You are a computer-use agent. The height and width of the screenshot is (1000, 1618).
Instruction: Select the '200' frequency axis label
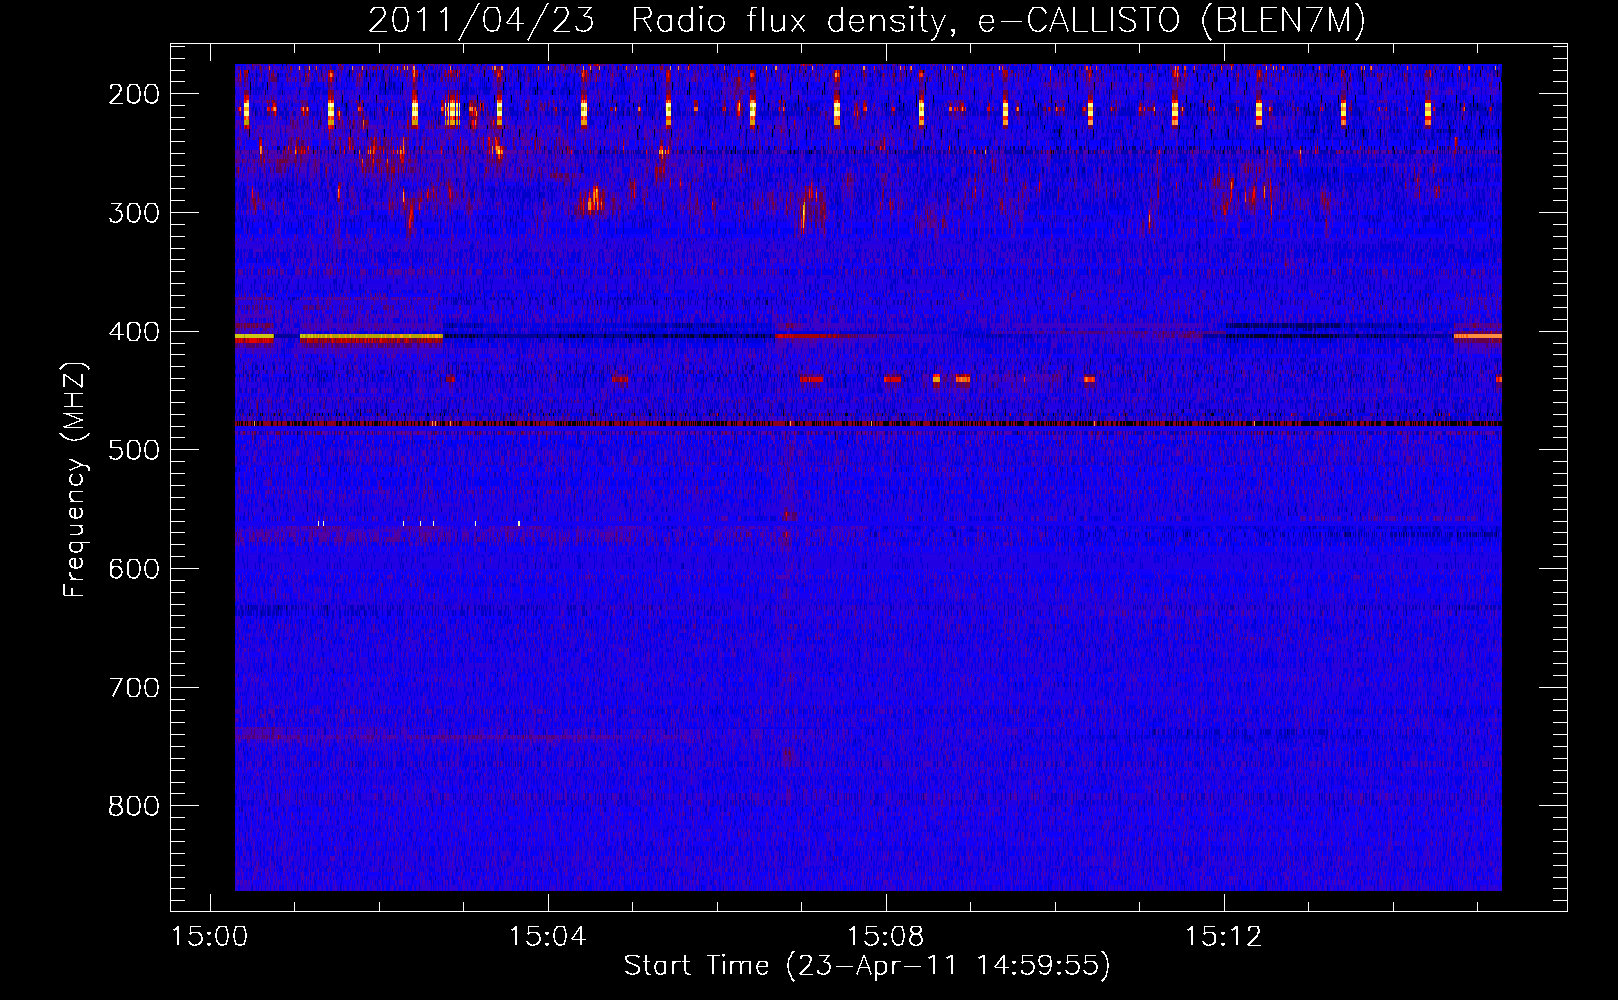(x=134, y=94)
